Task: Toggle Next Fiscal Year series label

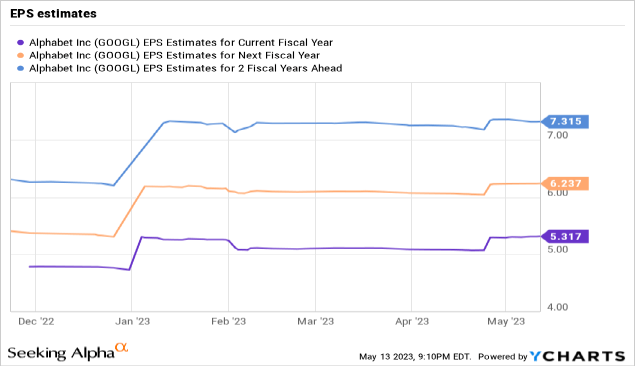Action: tap(174, 55)
